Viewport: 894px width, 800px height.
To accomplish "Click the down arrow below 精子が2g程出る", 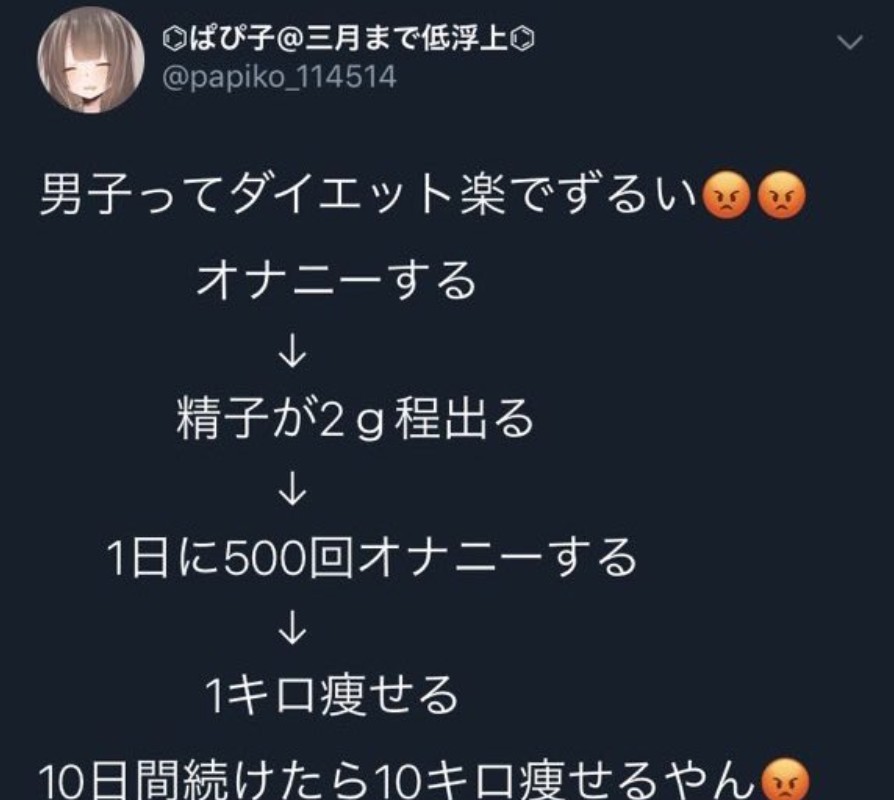I will coord(293,492).
